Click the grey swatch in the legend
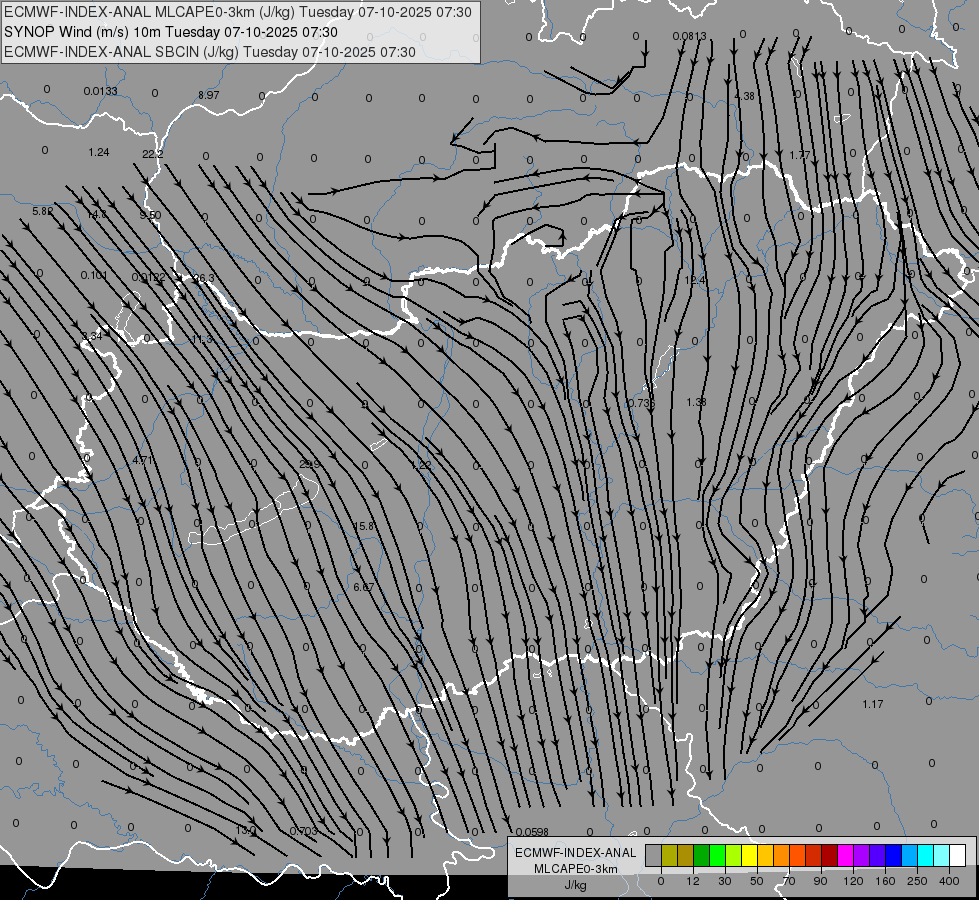 point(654,855)
